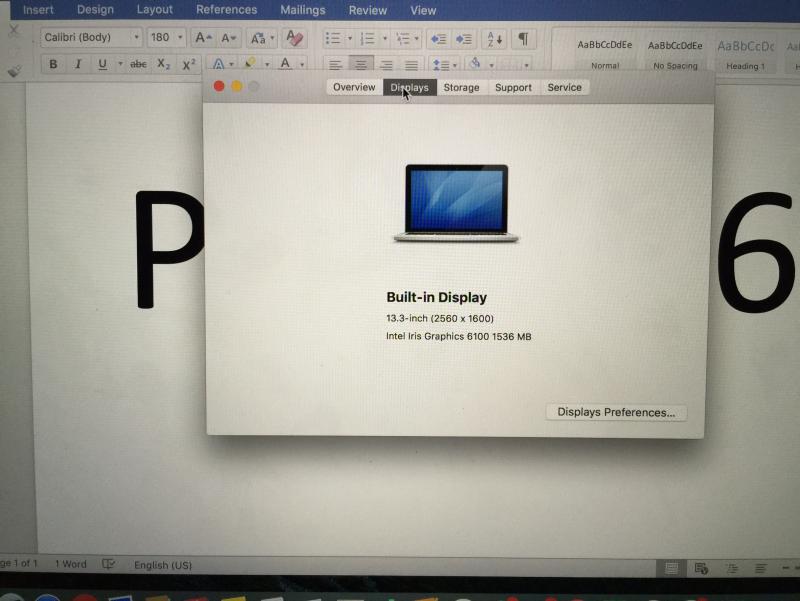Apply the Normal style
Image resolution: width=800 pixels, height=601 pixels.
click(605, 54)
